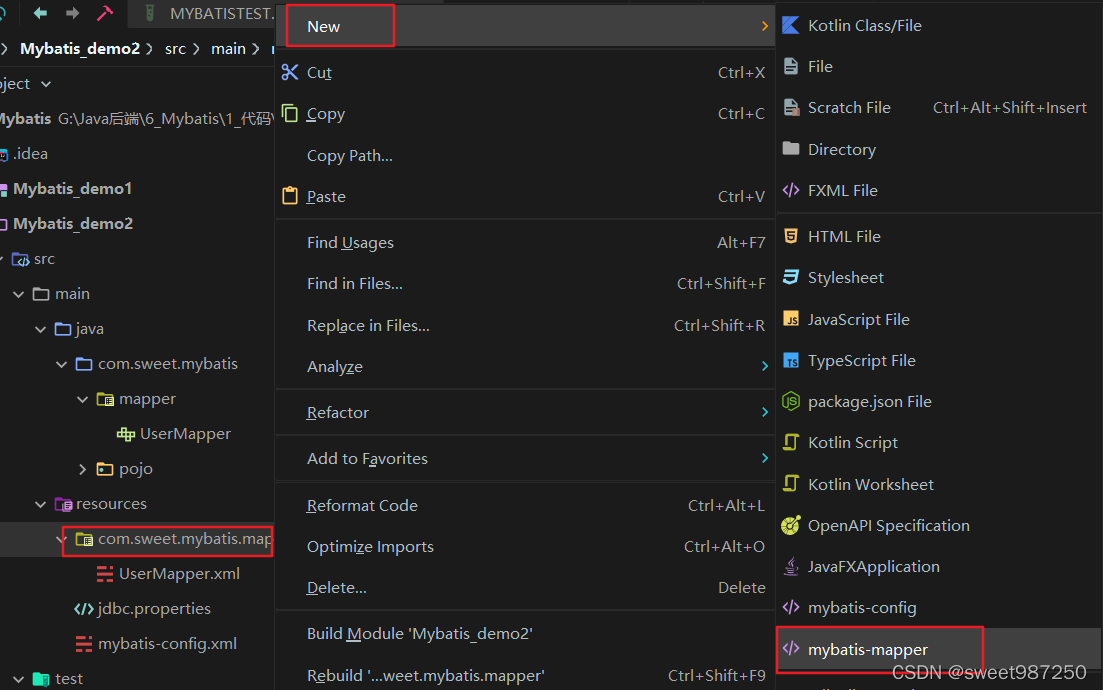Choose Reformat Code entry
The width and height of the screenshot is (1103, 690).
point(525,505)
